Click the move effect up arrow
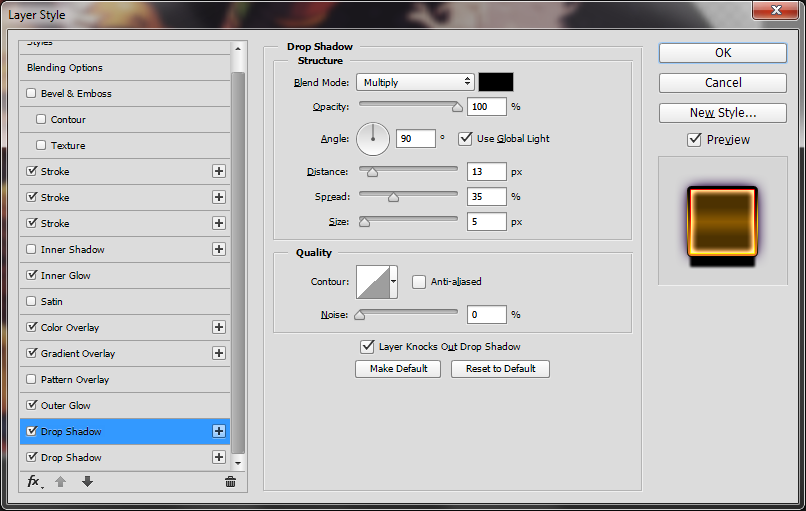 click(61, 482)
